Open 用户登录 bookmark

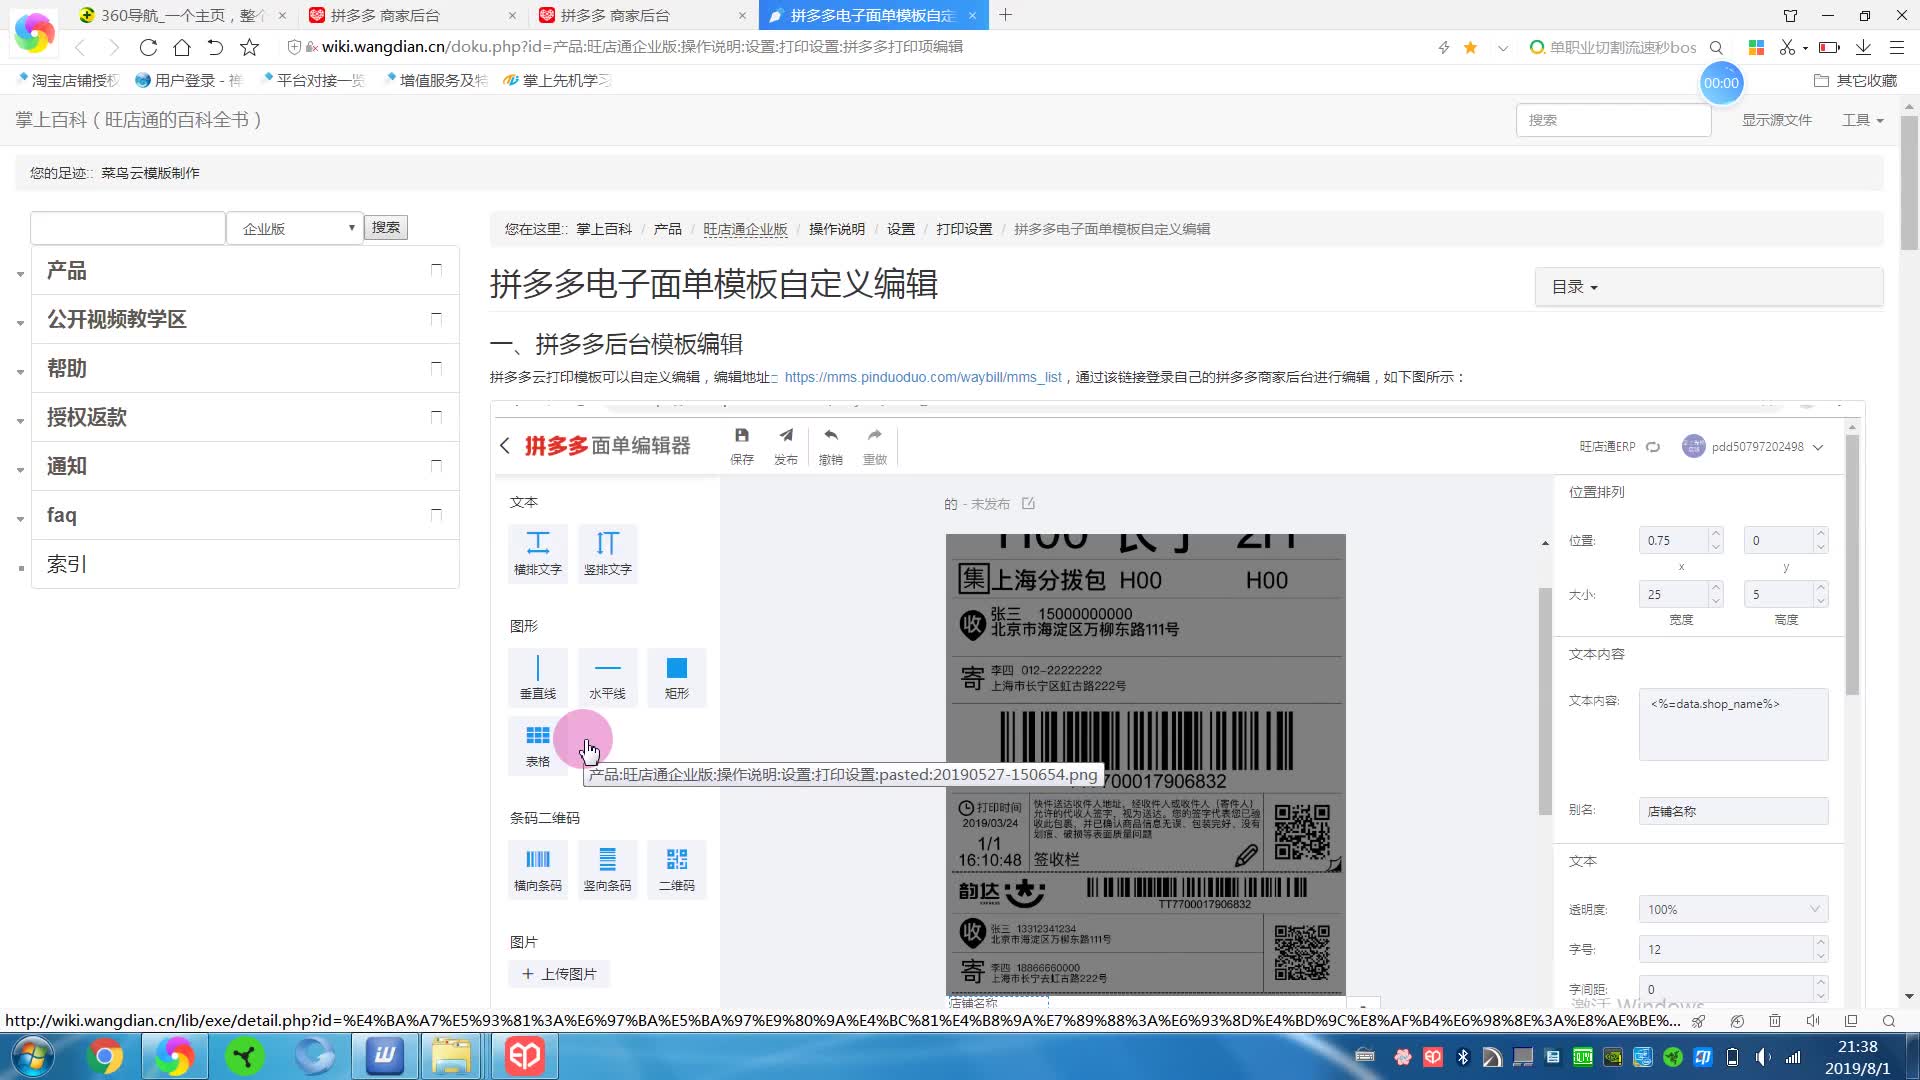(x=189, y=80)
